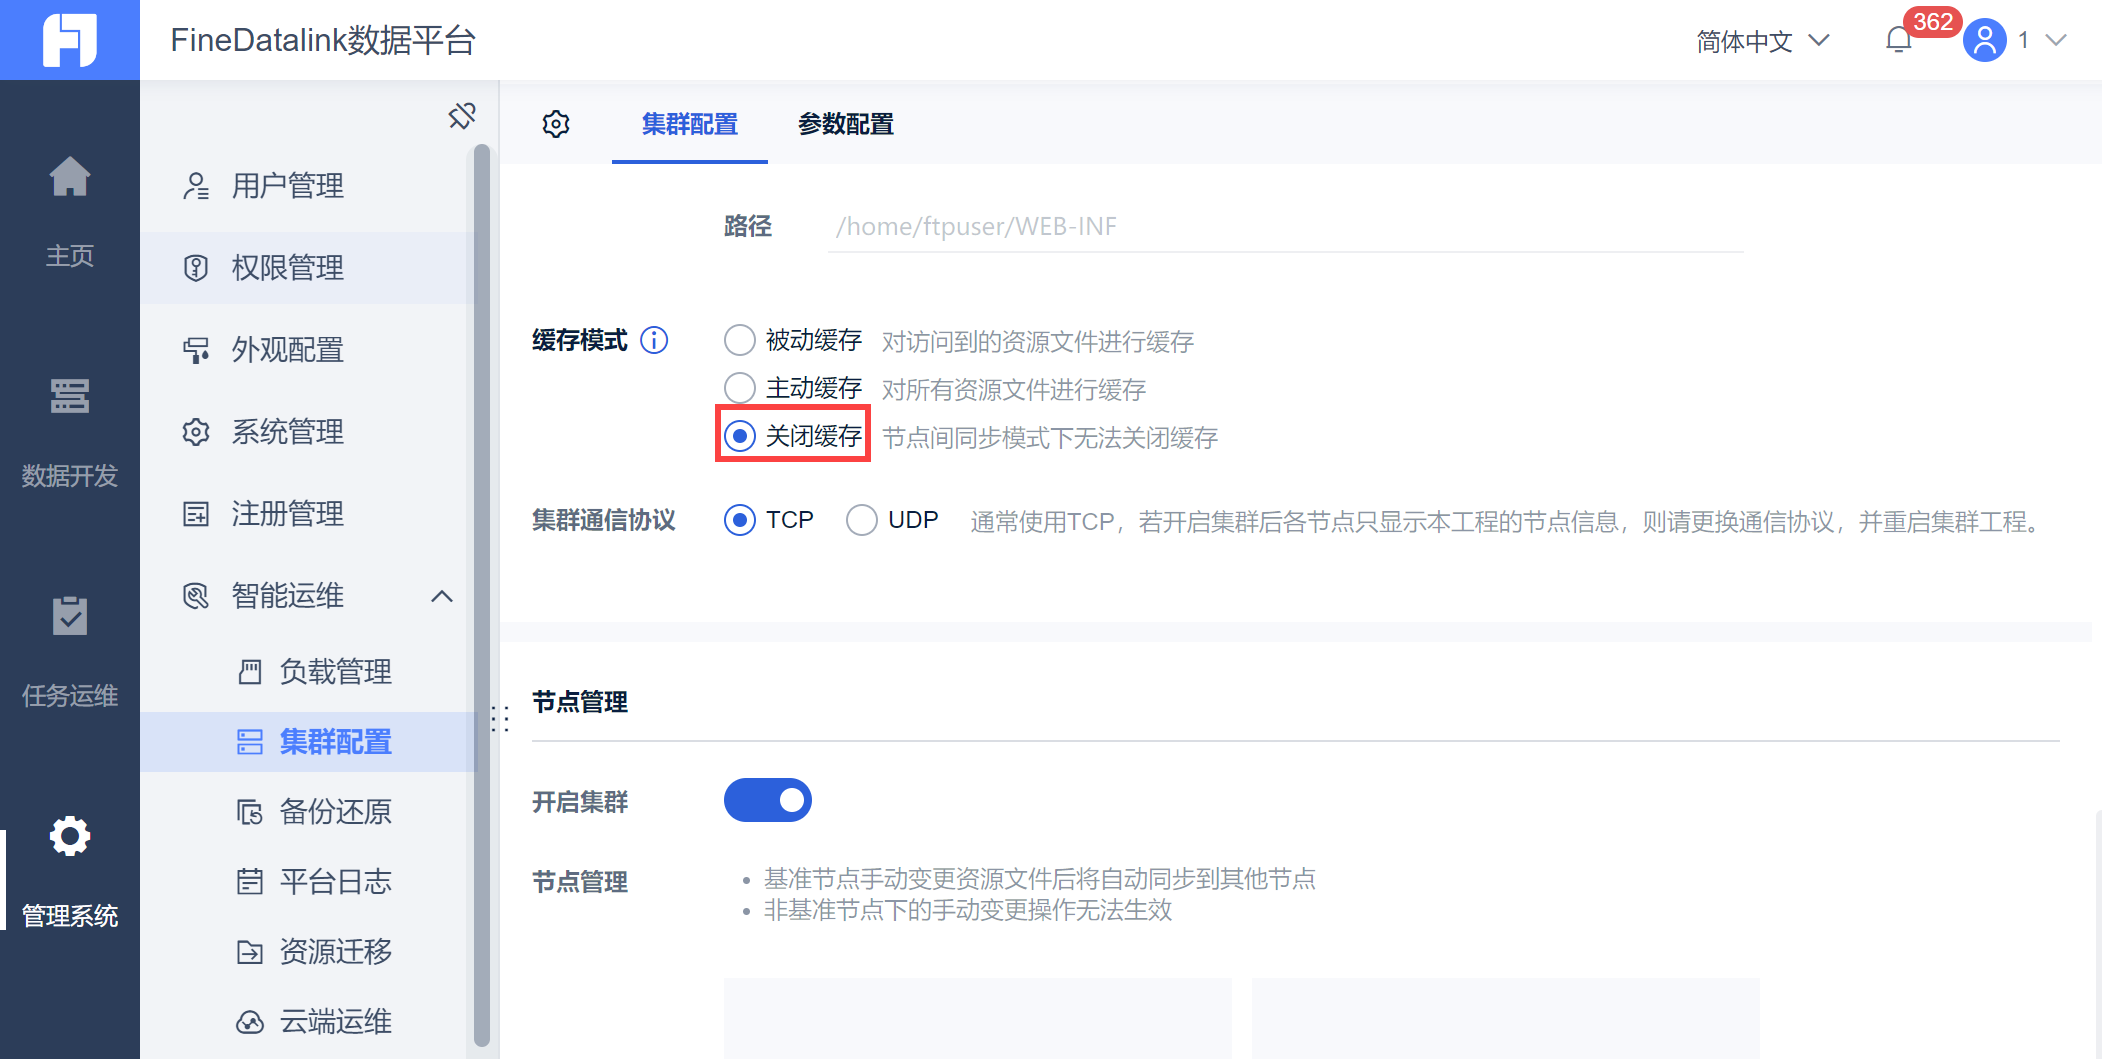Switch to the 参数配置 tab
The width and height of the screenshot is (2102, 1059).
coord(846,124)
